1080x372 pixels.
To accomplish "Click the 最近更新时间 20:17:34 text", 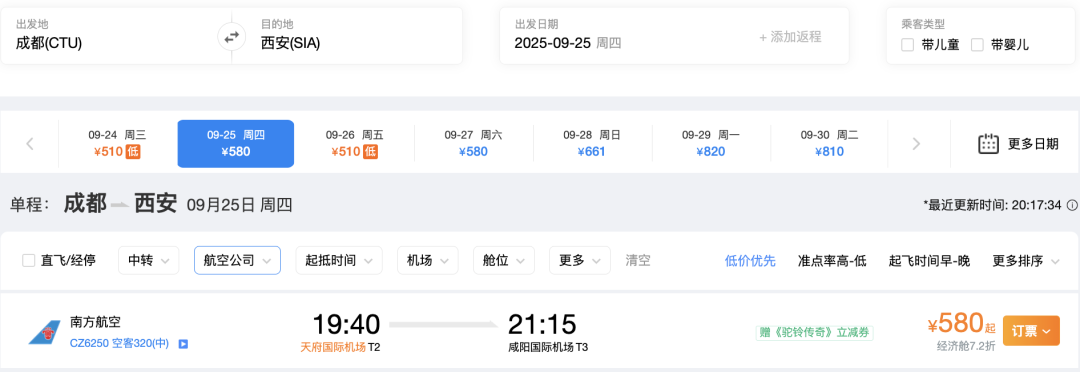I will pos(992,205).
